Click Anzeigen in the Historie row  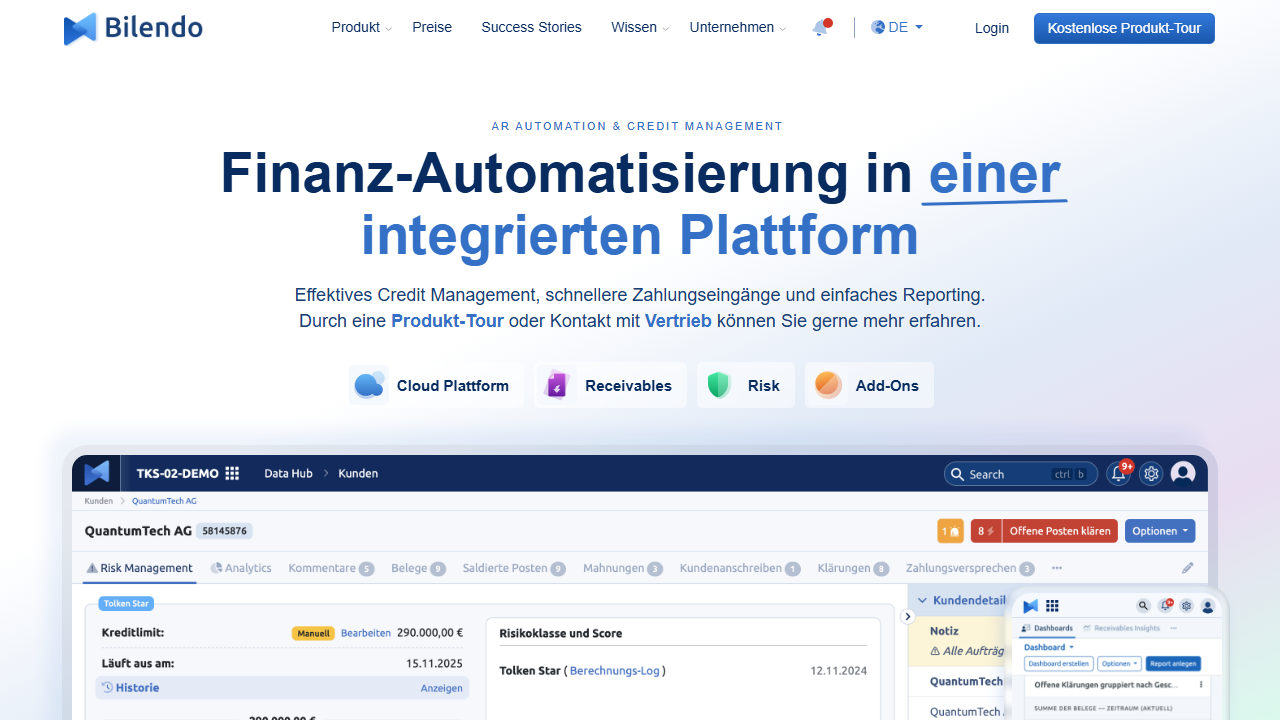point(441,688)
